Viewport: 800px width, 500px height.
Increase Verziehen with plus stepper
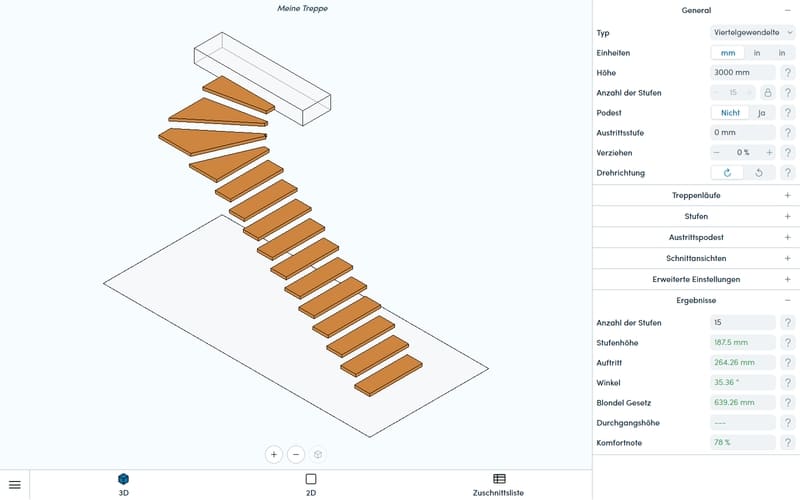click(769, 153)
